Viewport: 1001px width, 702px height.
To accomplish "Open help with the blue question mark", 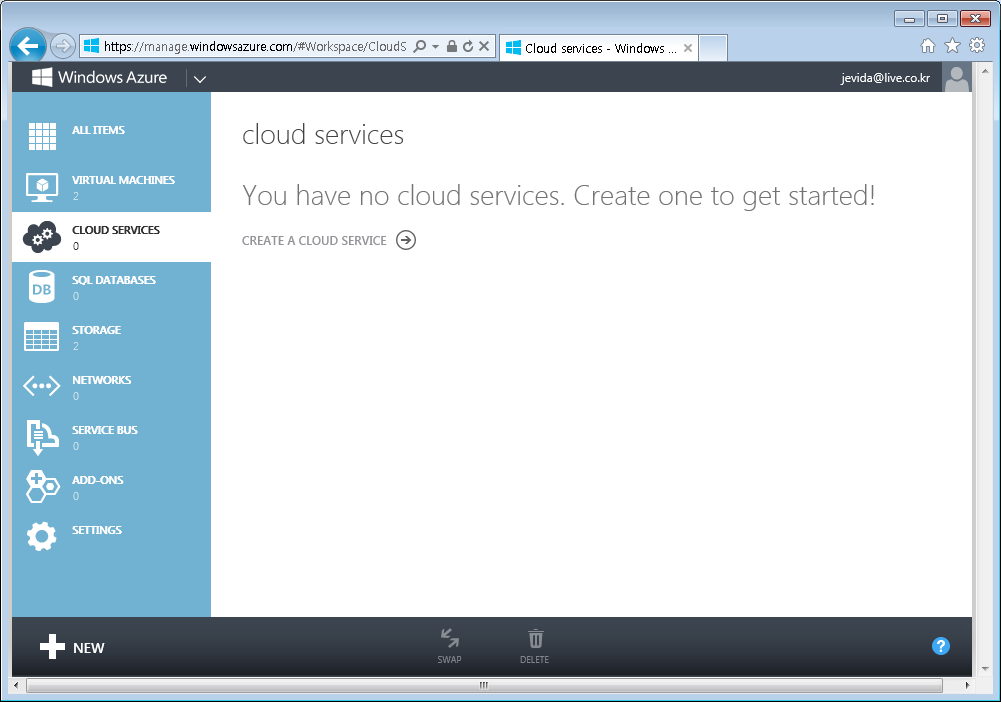I will pyautogui.click(x=940, y=646).
